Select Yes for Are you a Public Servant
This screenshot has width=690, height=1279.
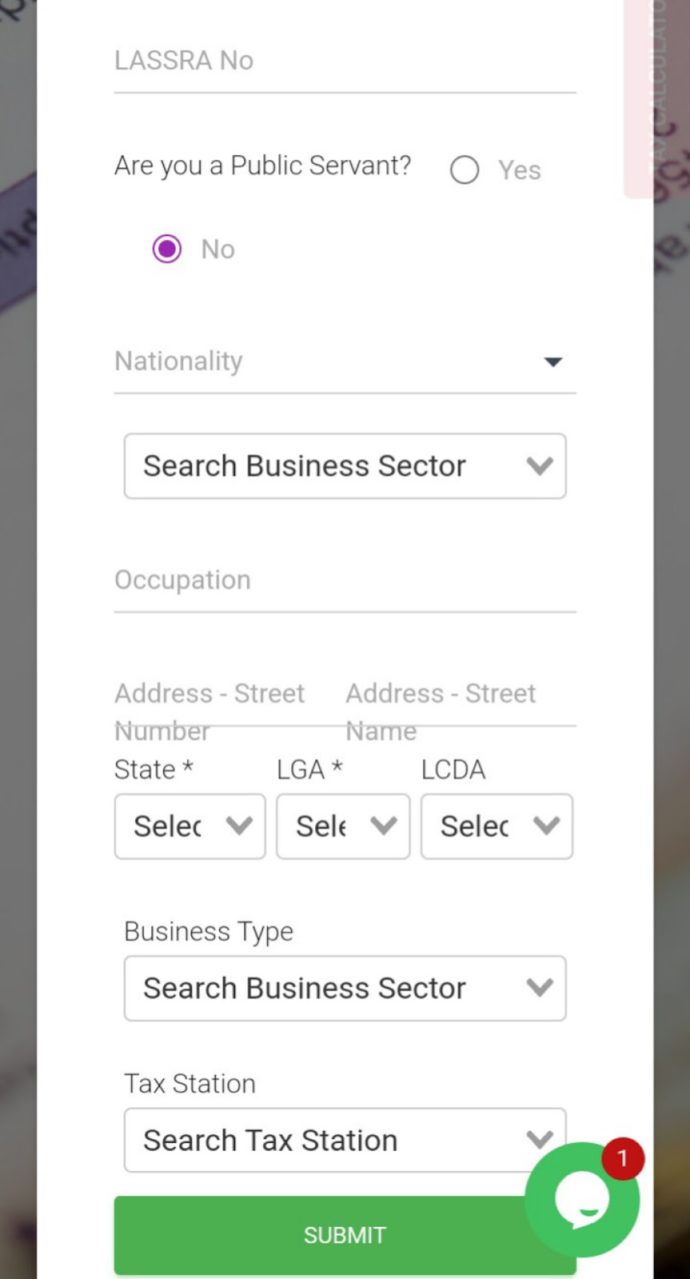[x=464, y=170]
